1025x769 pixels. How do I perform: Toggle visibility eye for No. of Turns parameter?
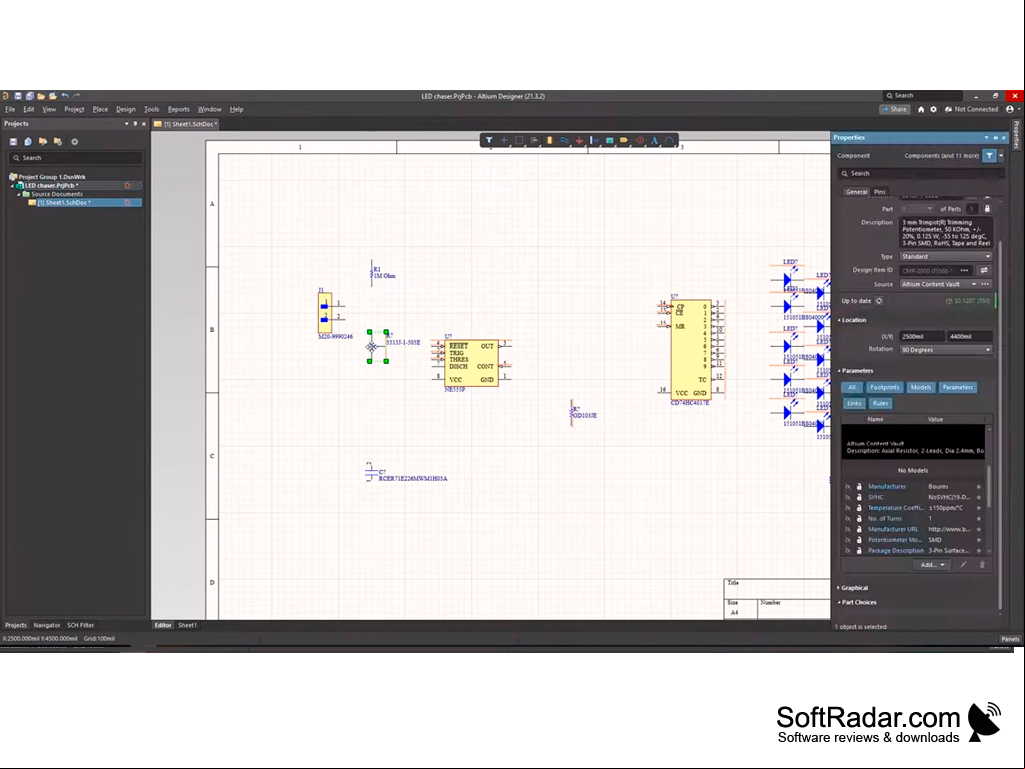[848, 519]
